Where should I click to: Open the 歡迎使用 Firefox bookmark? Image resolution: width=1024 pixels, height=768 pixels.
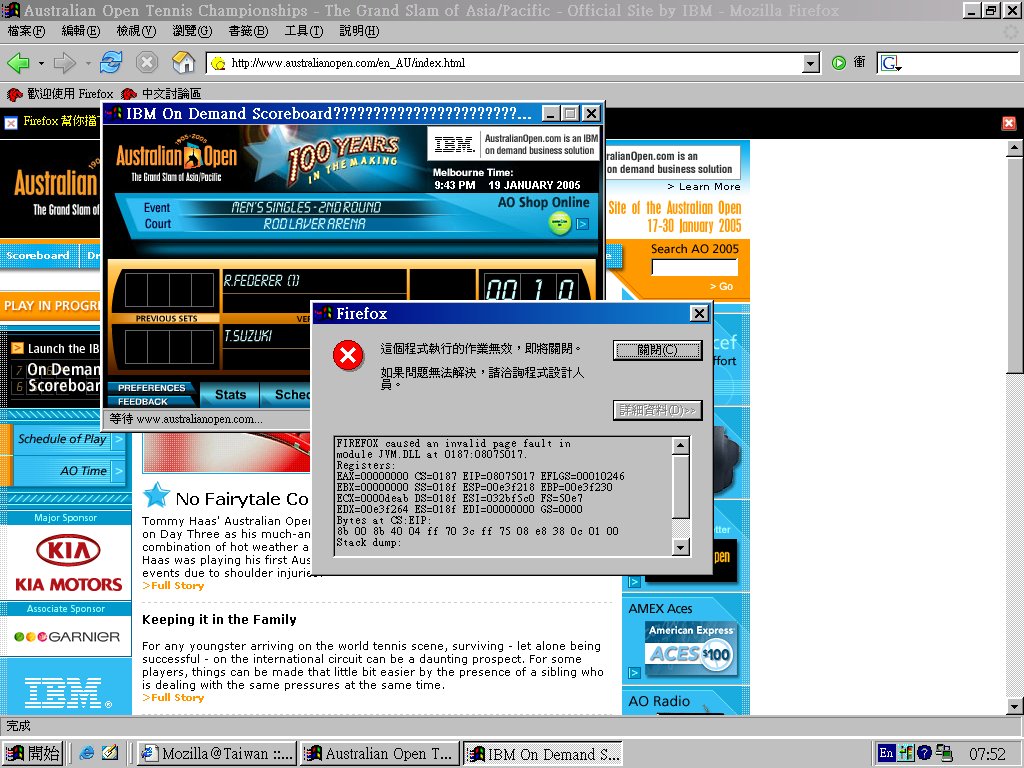coord(60,94)
